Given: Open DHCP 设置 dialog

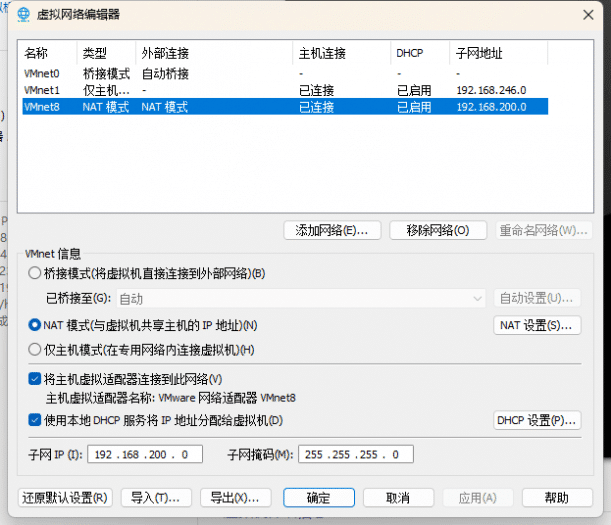Looking at the screenshot, I should (537, 420).
